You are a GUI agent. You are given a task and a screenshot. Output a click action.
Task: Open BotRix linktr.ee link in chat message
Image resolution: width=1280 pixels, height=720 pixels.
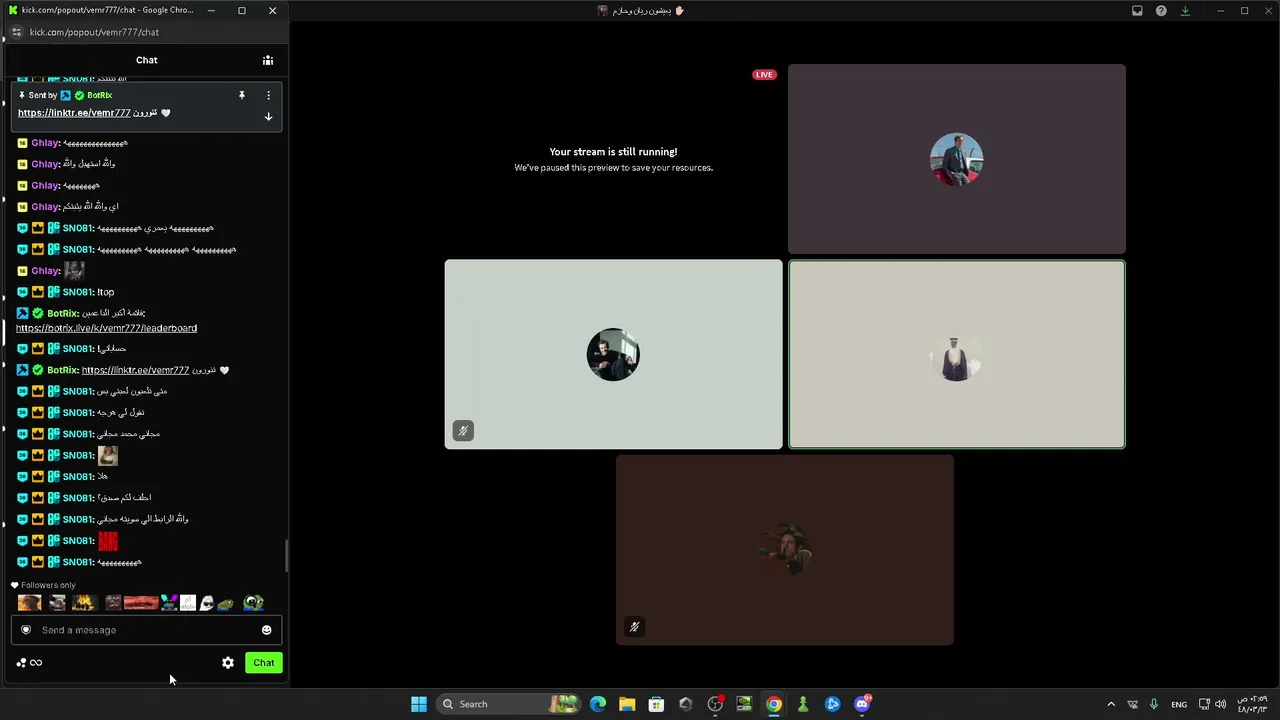[x=135, y=370]
